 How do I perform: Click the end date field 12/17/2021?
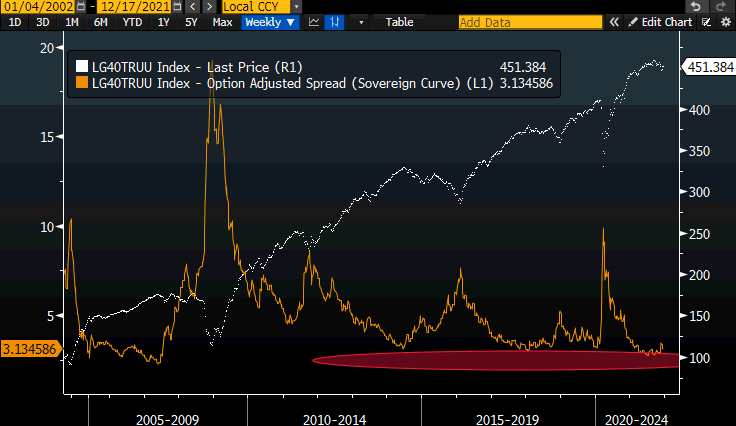134,7
